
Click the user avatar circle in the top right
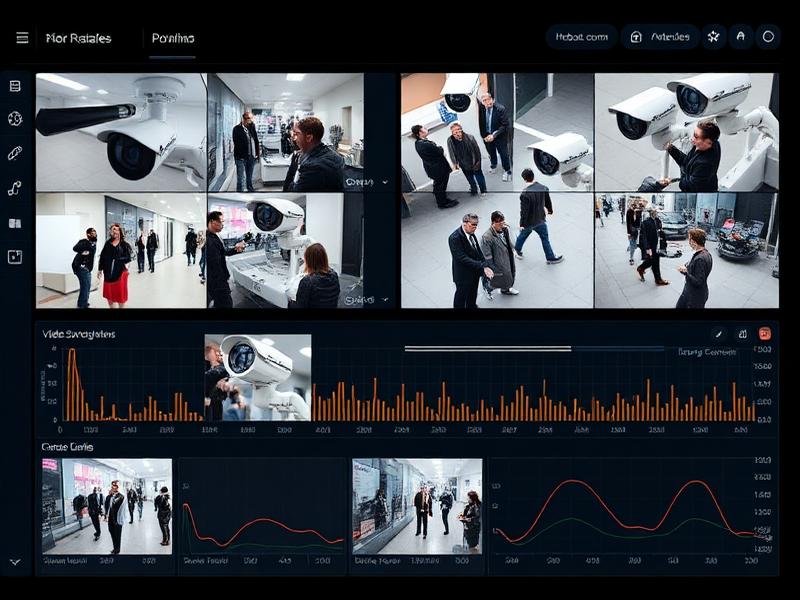tap(767, 37)
